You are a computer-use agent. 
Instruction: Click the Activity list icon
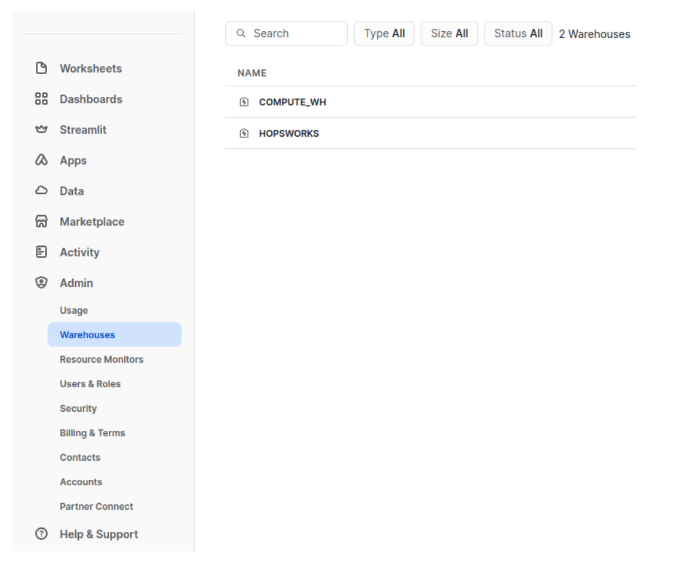click(41, 253)
